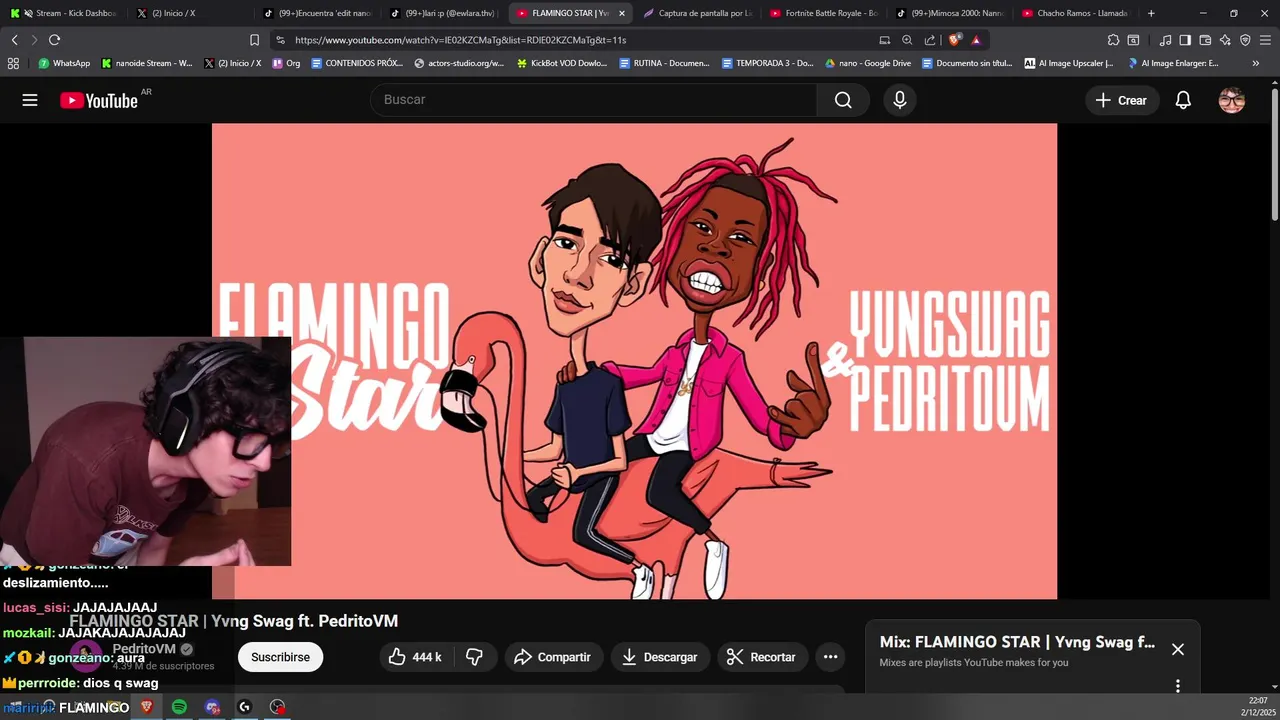Click the Descargar download button
Viewport: 1280px width, 720px height.
[660, 657]
